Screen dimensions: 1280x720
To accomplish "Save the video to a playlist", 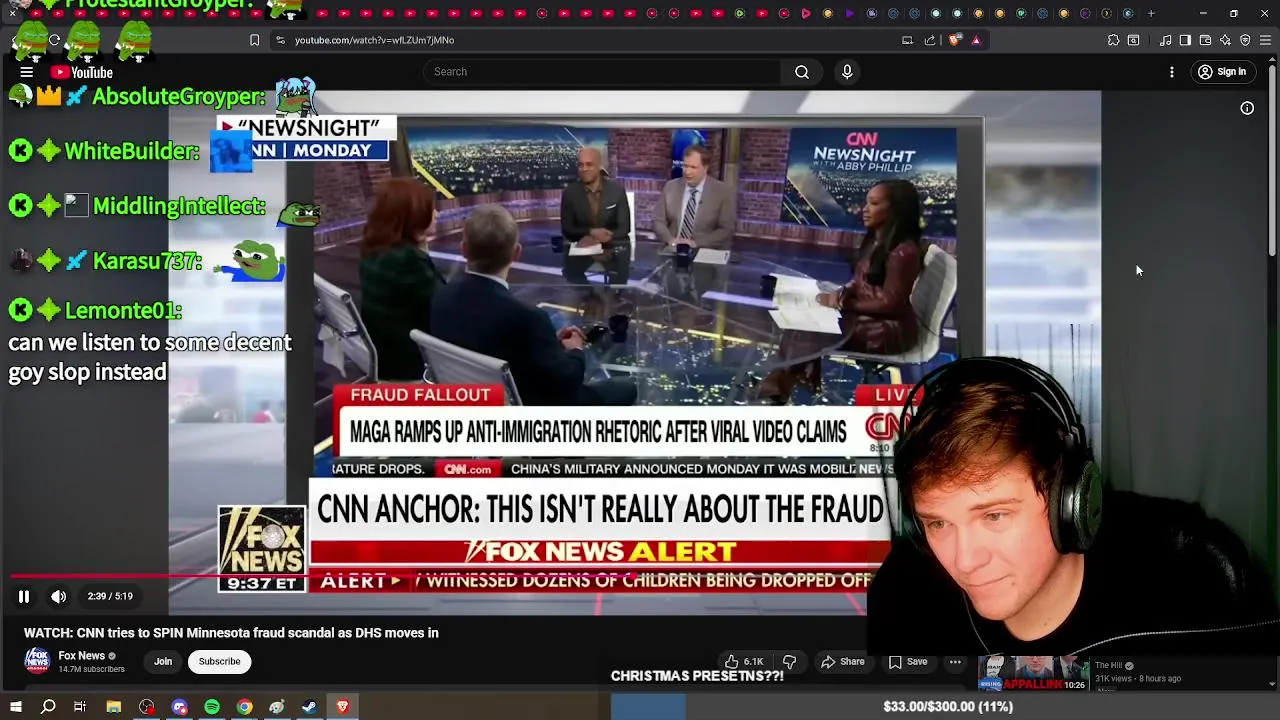I will [908, 662].
